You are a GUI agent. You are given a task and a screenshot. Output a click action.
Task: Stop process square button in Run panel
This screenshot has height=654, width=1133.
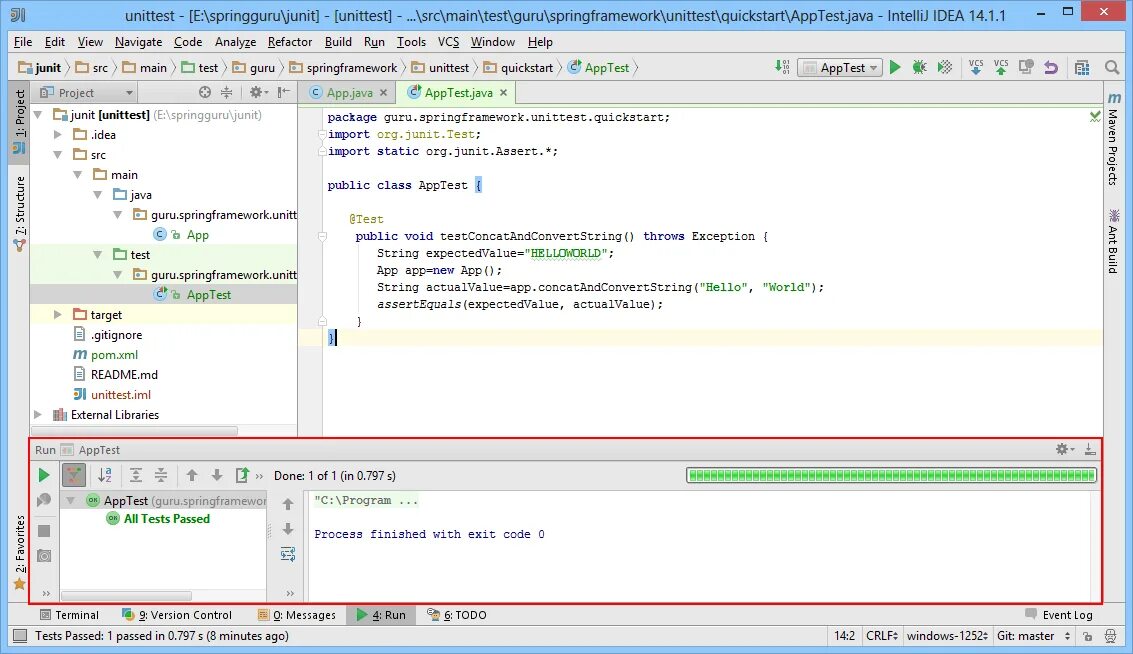44,531
